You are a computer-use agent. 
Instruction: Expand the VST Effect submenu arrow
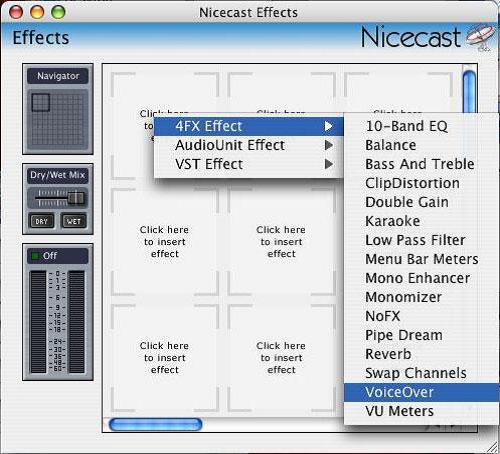coord(329,164)
